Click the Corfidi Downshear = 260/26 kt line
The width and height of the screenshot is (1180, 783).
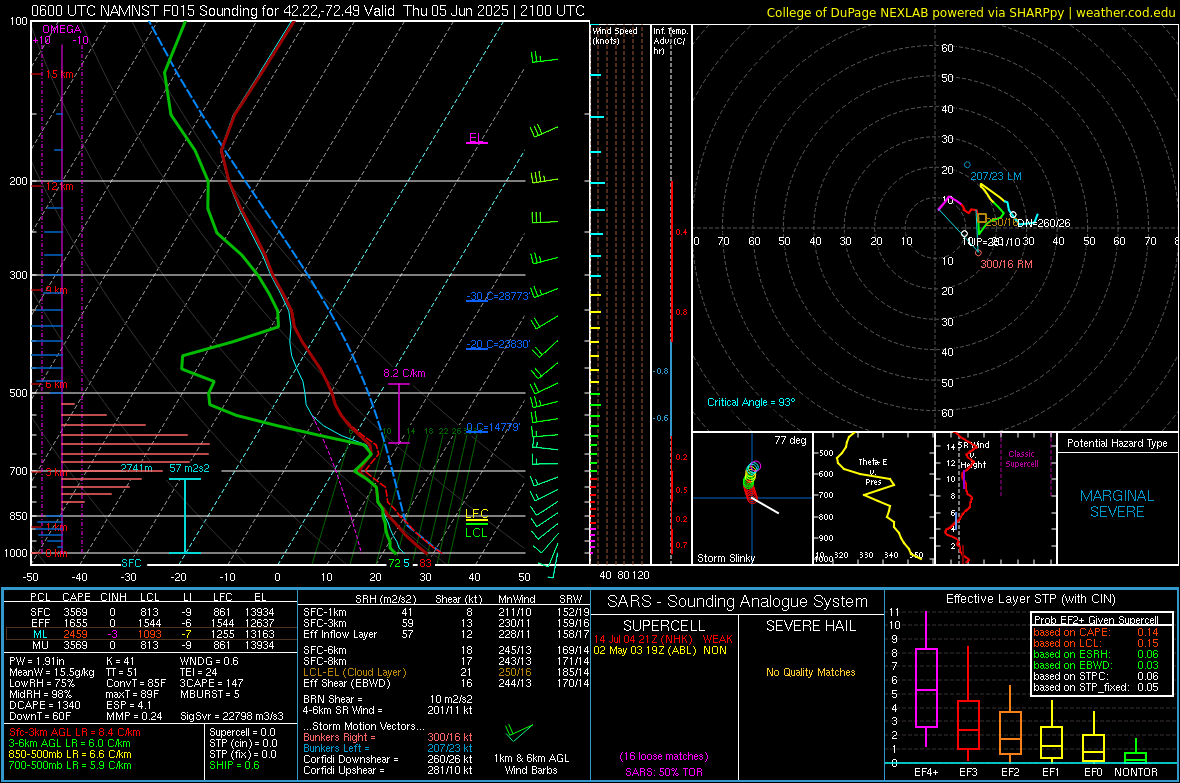pos(388,759)
